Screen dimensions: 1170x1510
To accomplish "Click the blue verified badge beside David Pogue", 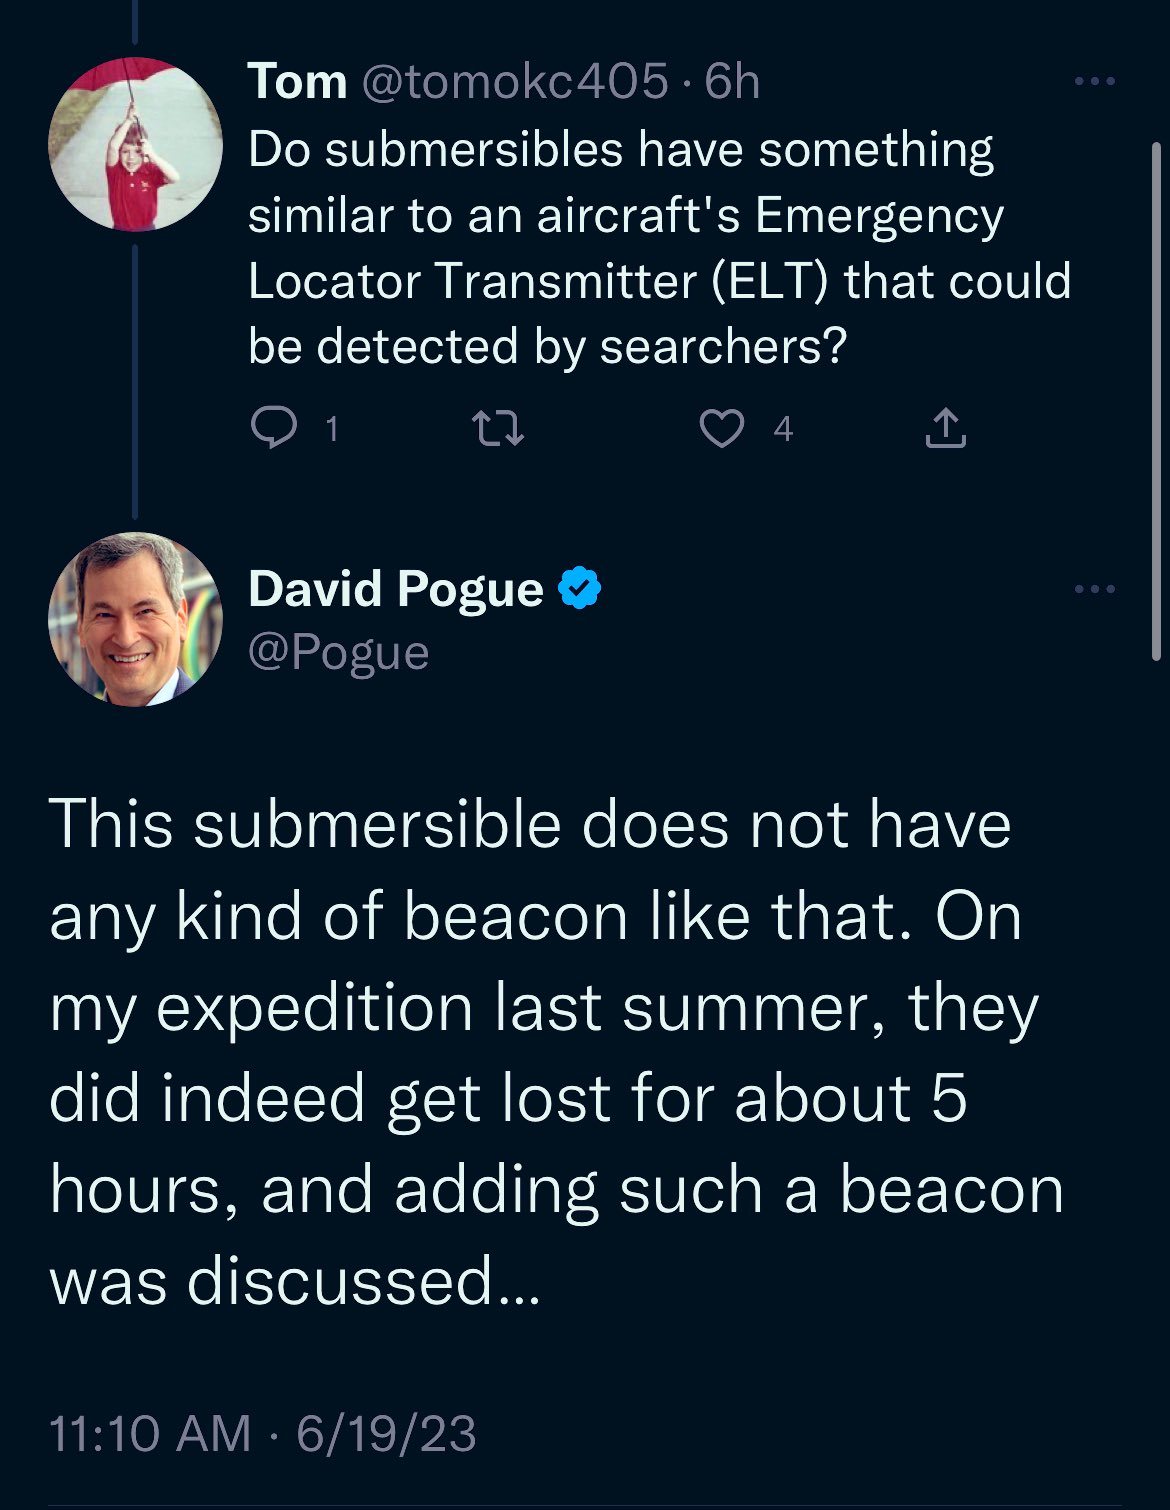I will [x=579, y=588].
